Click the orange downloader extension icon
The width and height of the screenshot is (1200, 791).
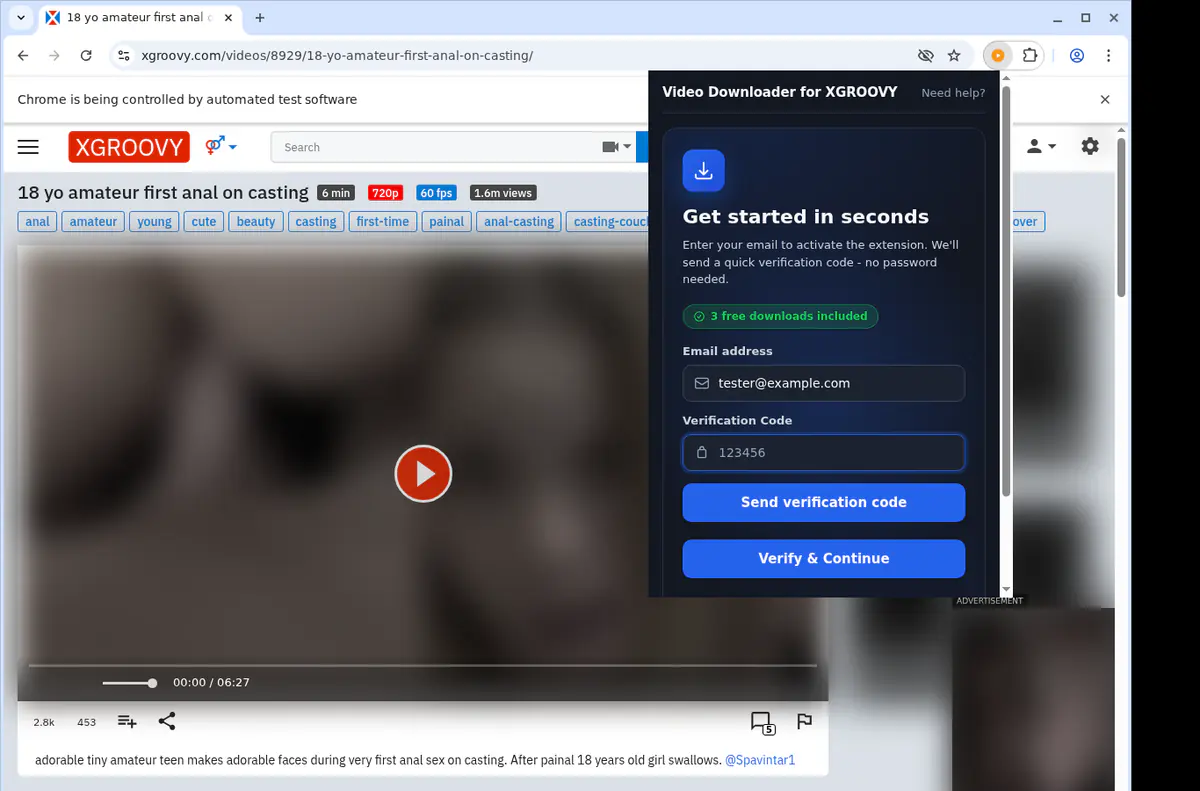998,56
